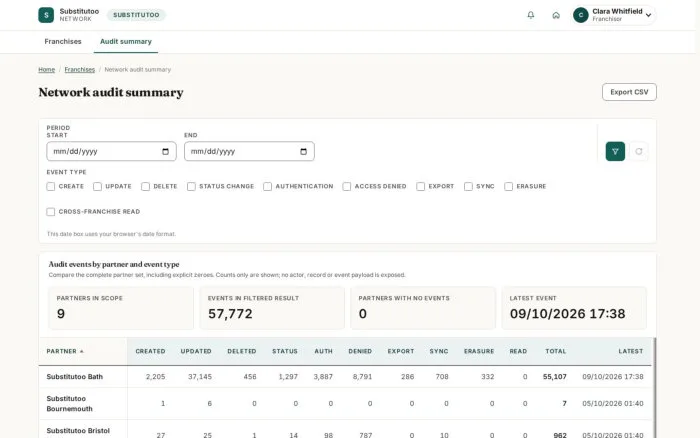Click the Partners in scope value 9

coord(61,314)
